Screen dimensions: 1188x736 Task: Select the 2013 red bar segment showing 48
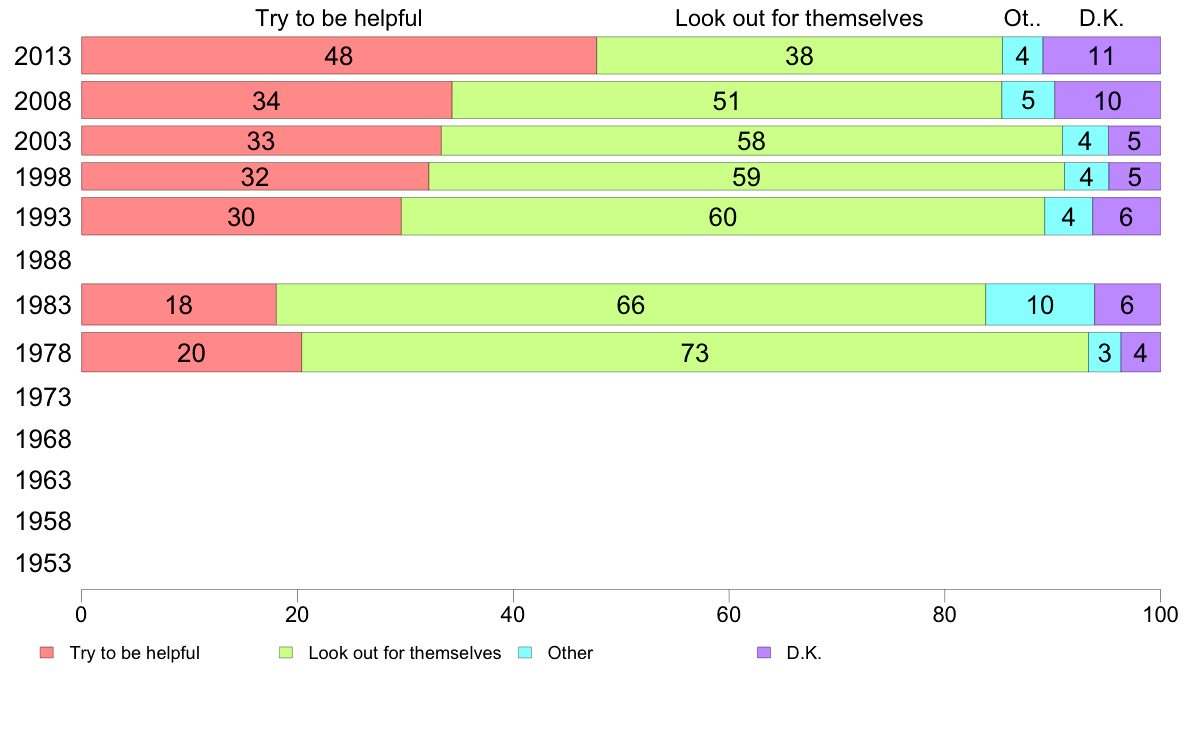coord(339,56)
